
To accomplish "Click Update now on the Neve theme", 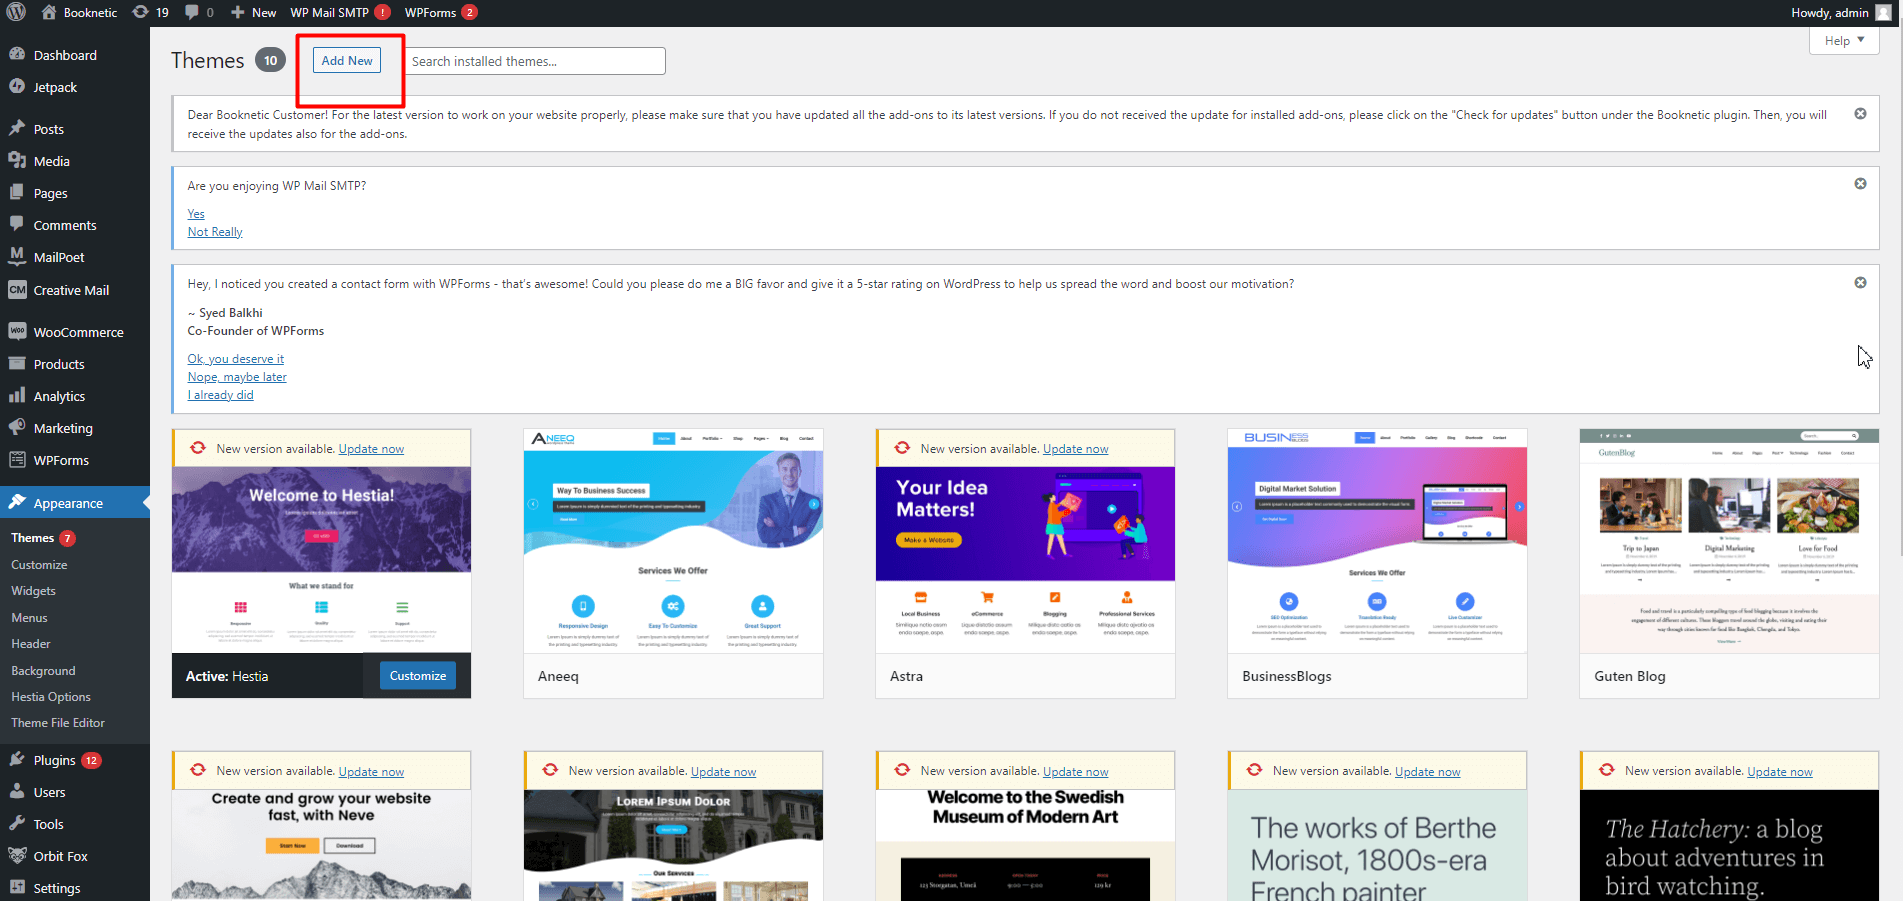I will (371, 772).
